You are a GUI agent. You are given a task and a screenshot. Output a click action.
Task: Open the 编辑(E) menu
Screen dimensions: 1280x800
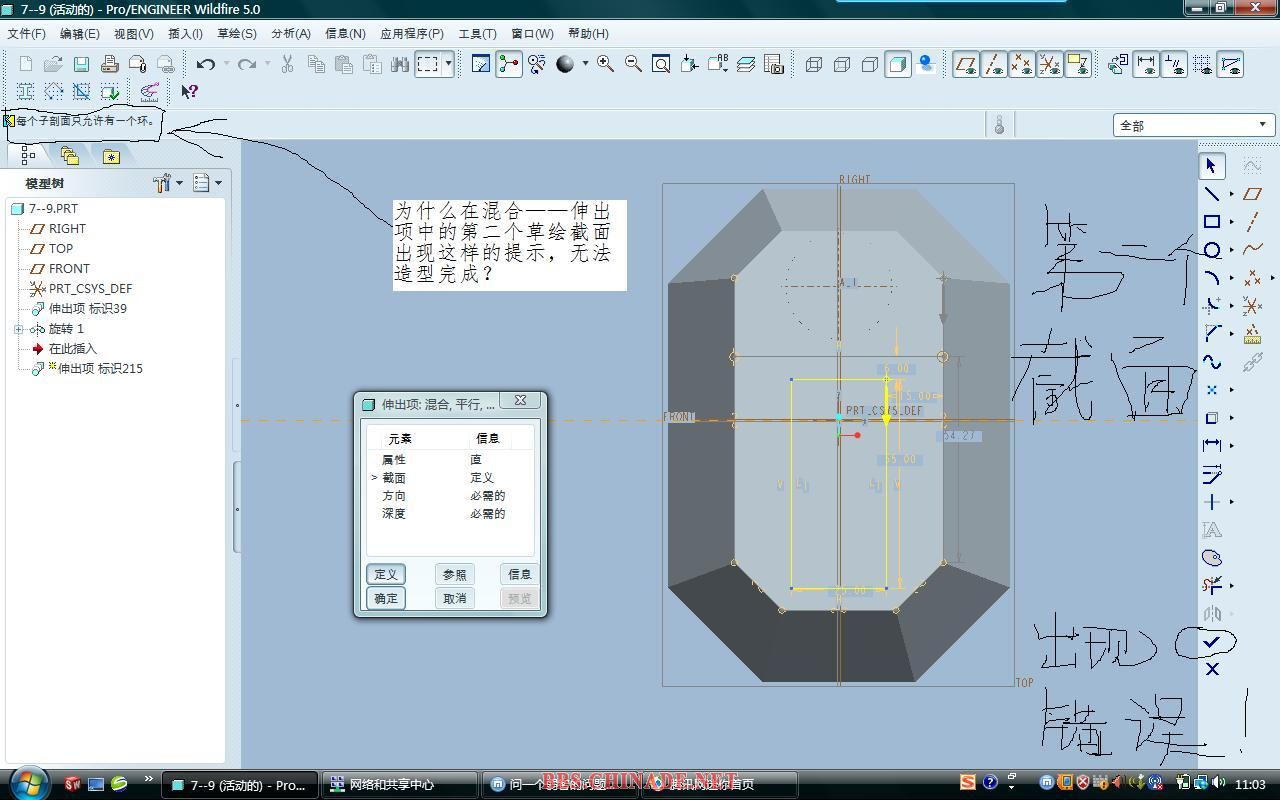click(x=80, y=34)
